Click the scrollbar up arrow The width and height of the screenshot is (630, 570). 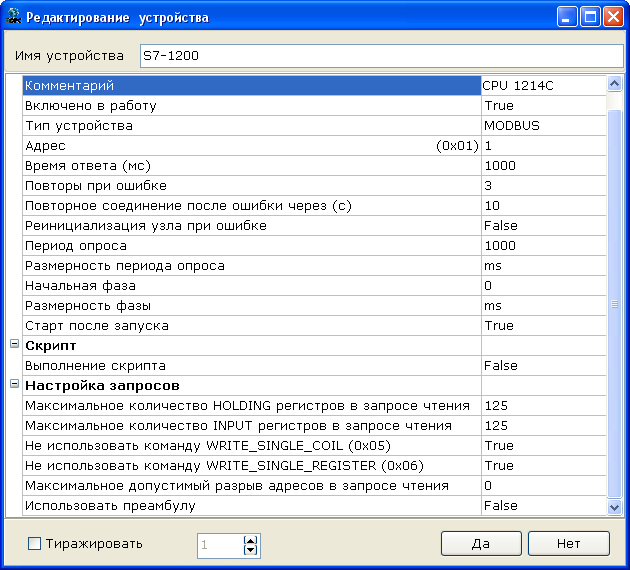tap(614, 84)
